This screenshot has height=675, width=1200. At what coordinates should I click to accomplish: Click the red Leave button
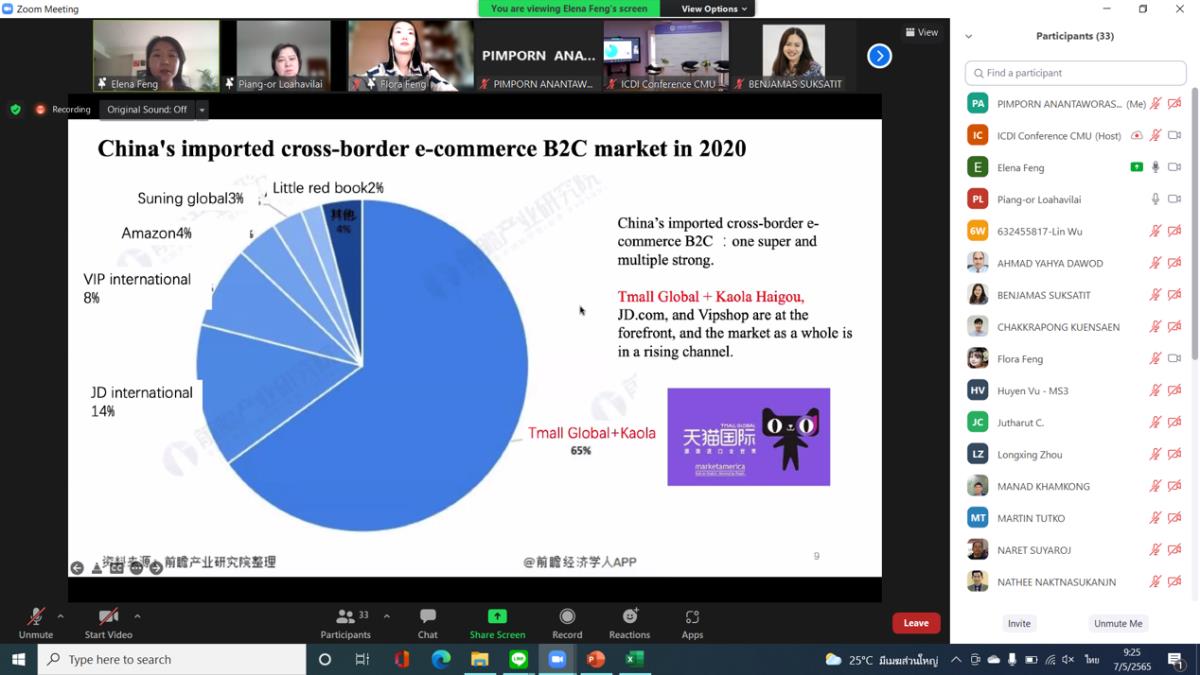click(x=916, y=623)
